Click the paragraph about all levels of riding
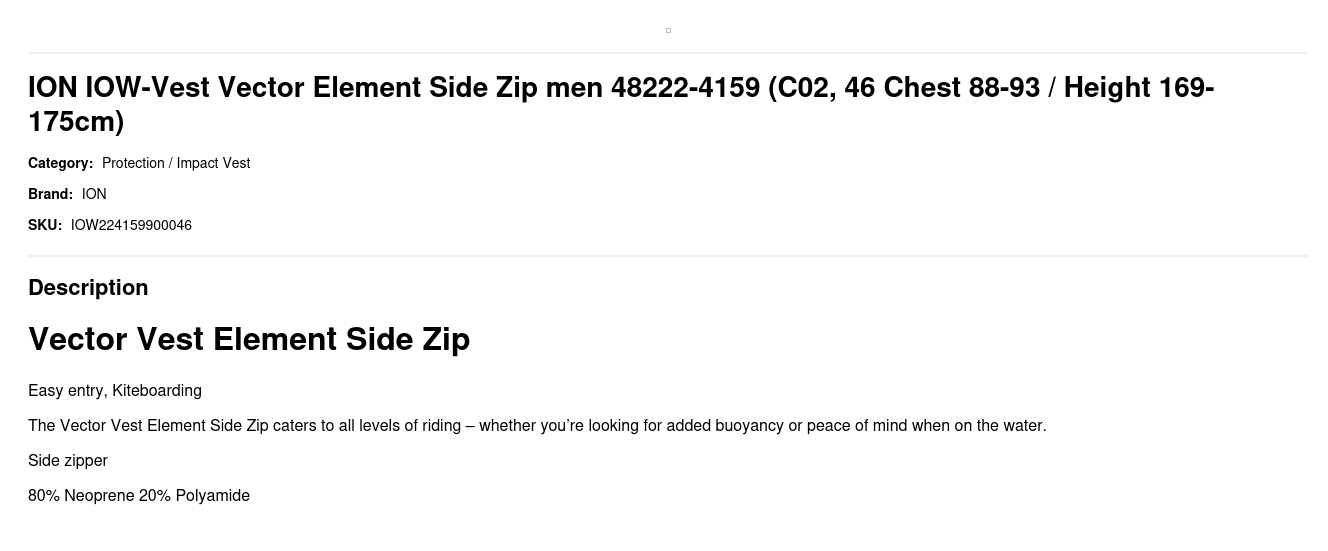The height and width of the screenshot is (551, 1328). [537, 425]
